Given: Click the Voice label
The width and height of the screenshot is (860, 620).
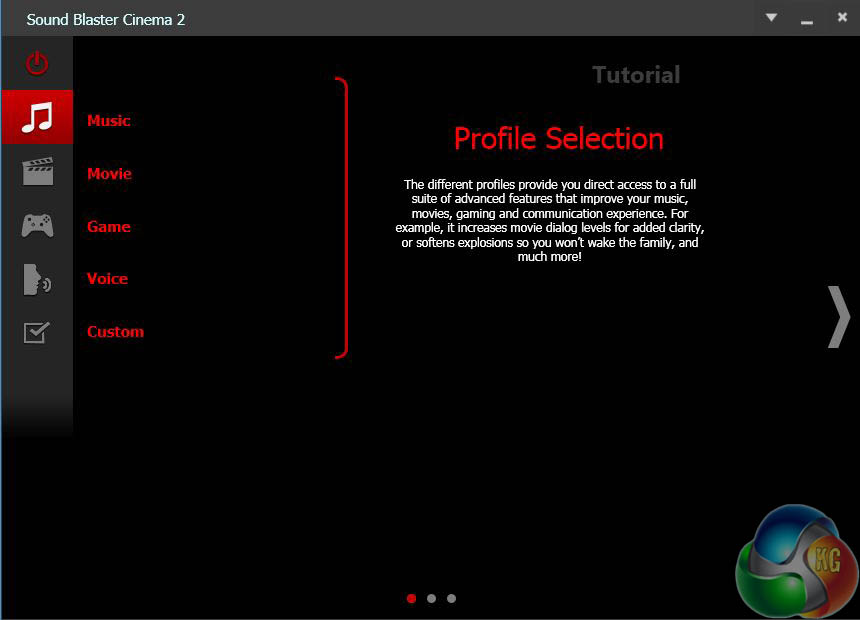Looking at the screenshot, I should [x=107, y=279].
